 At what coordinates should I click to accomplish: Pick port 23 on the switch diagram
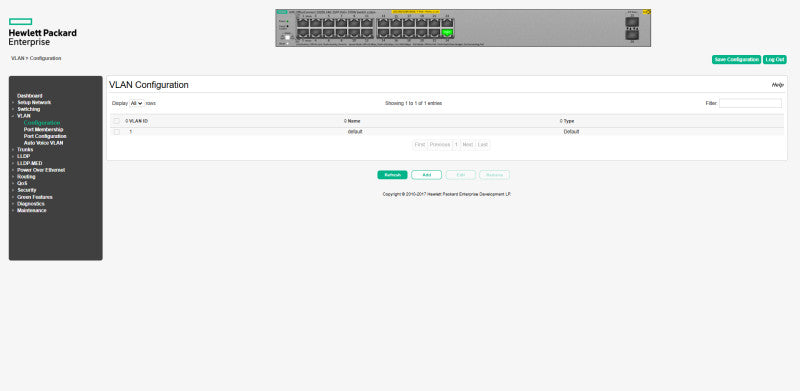click(x=447, y=23)
